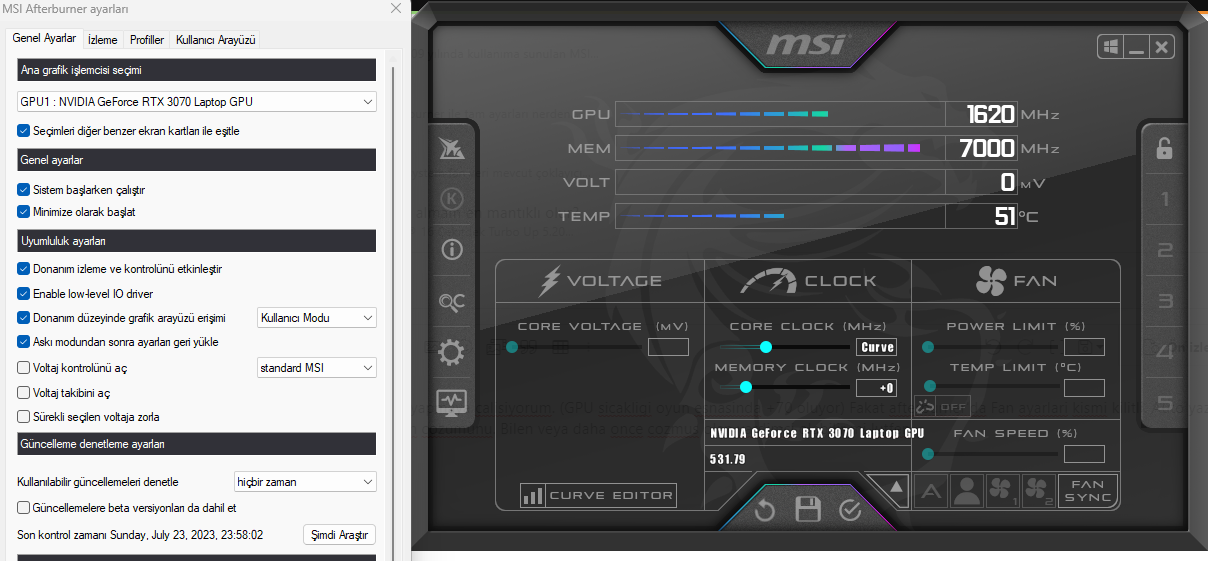Viewport: 1208px width, 561px height.
Task: Open the 'Kullanıcı Modu' dropdown
Action: [x=317, y=318]
